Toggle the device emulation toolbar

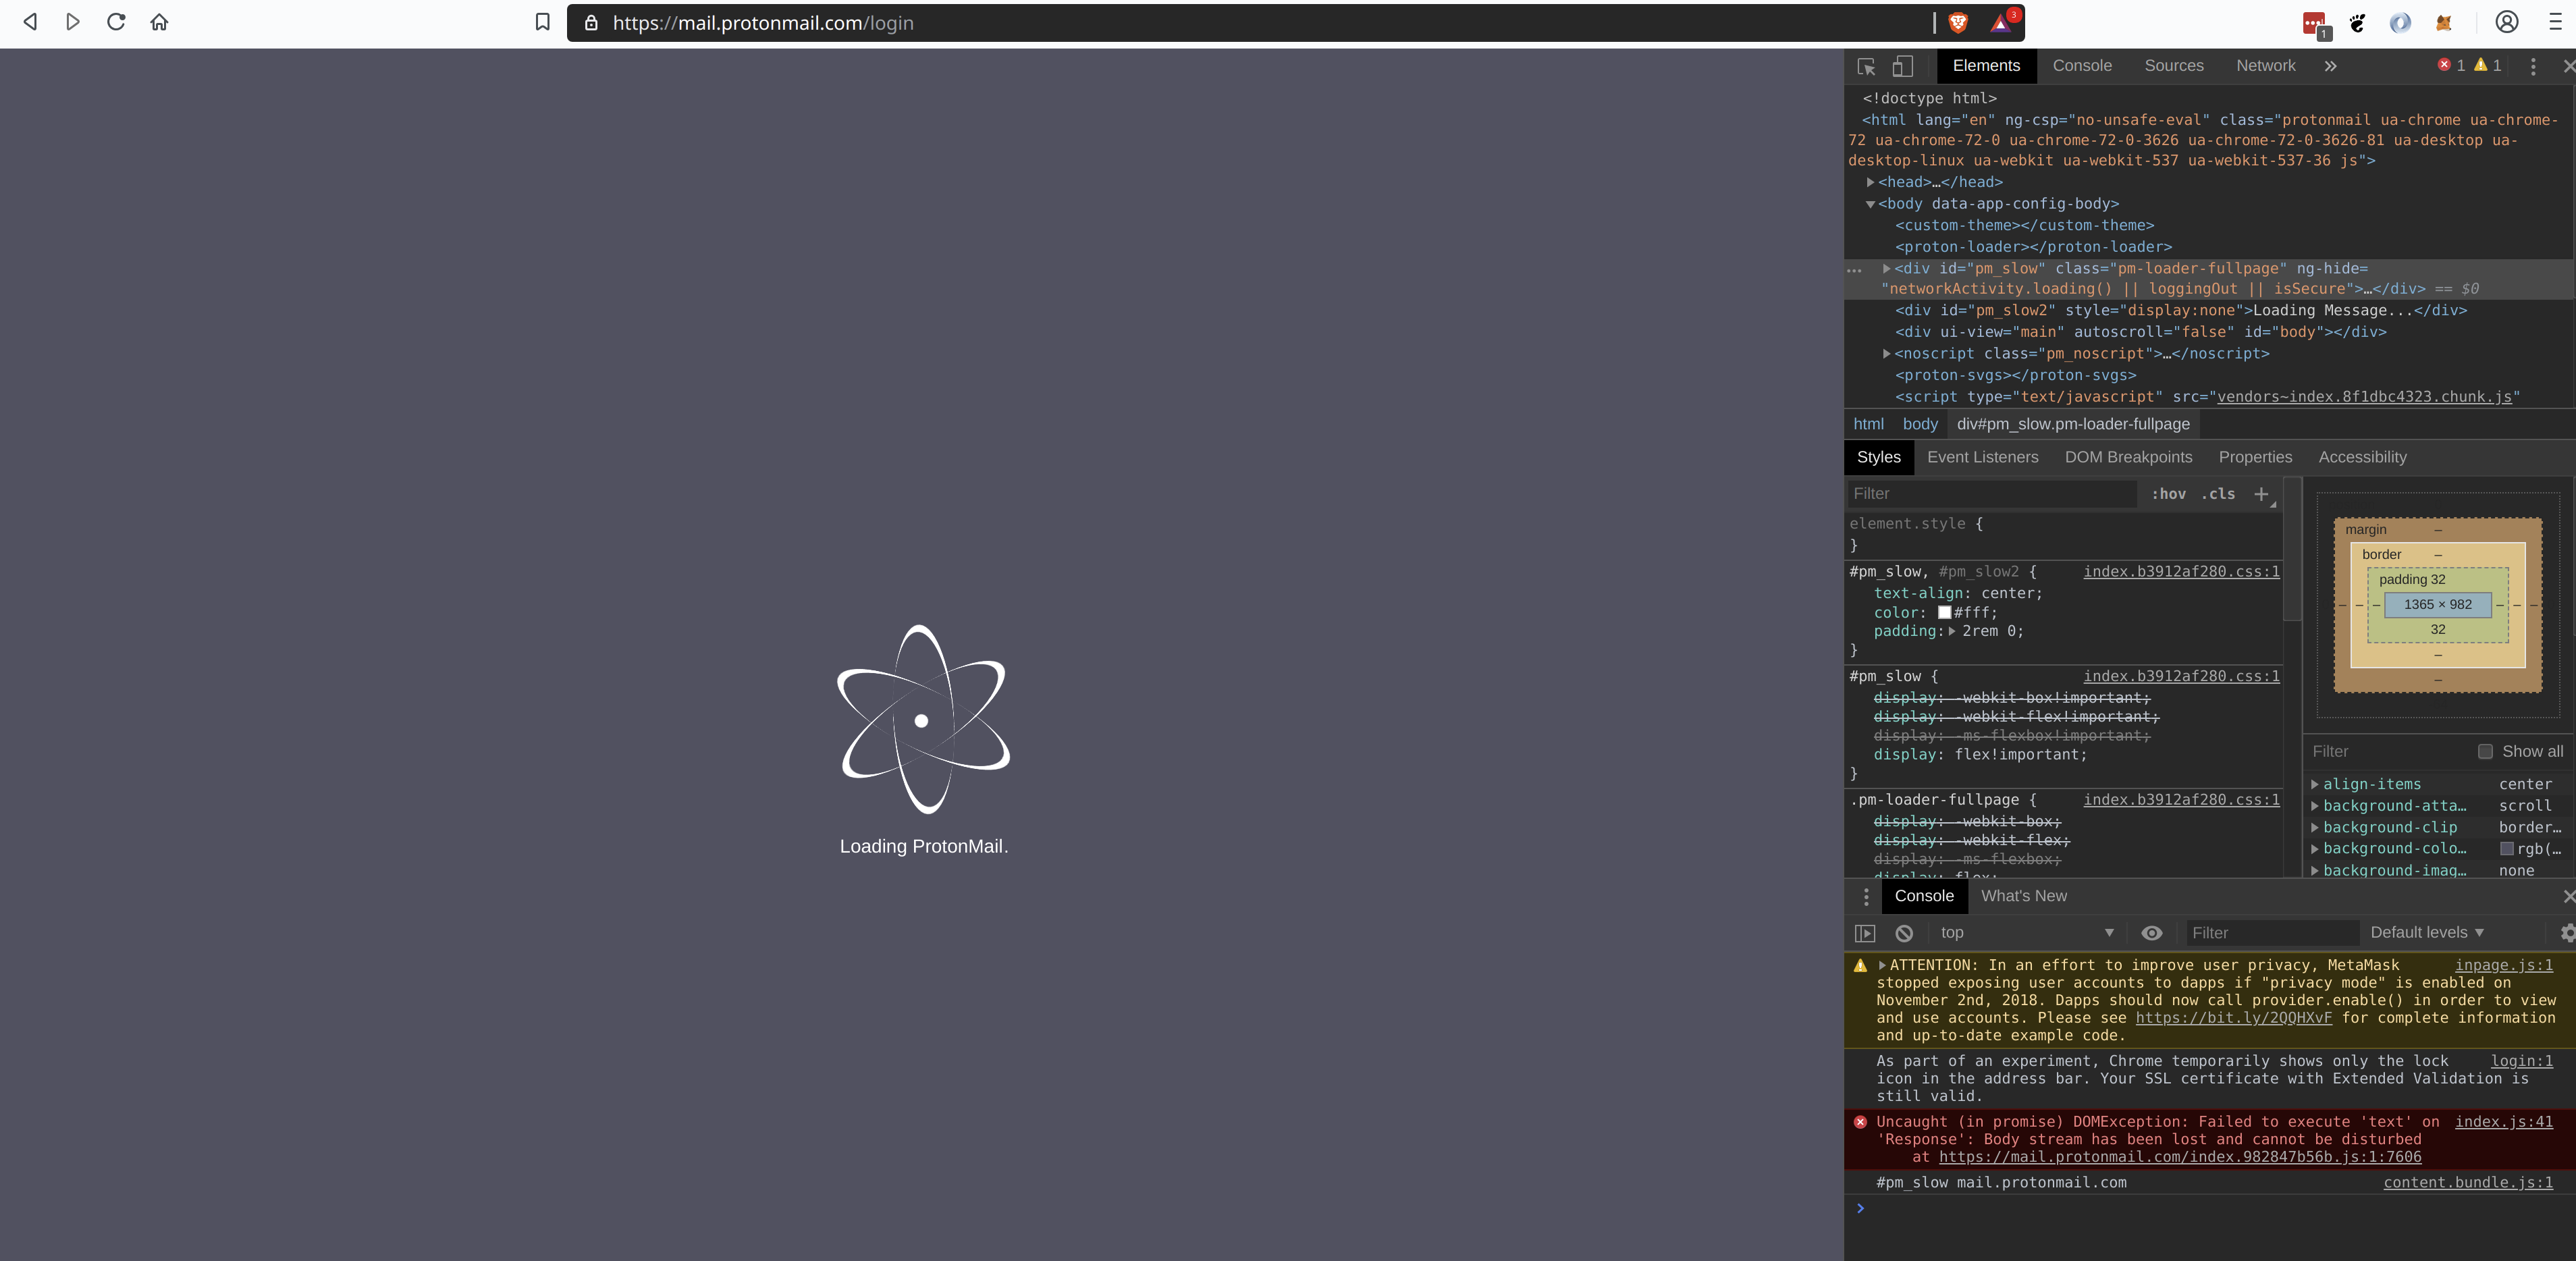pos(1901,66)
